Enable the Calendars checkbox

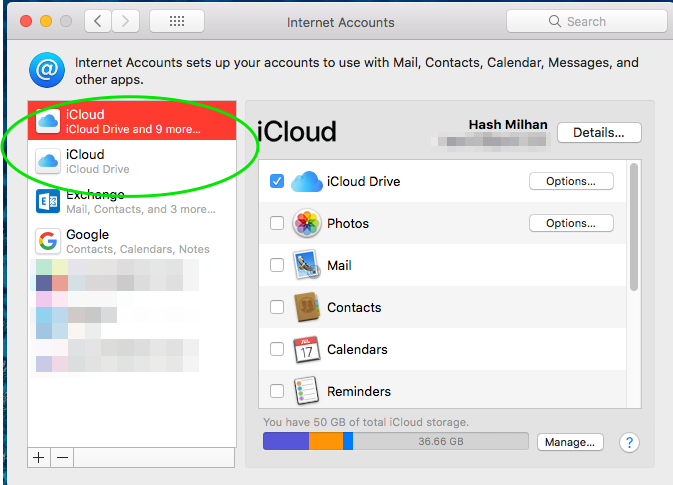click(277, 349)
